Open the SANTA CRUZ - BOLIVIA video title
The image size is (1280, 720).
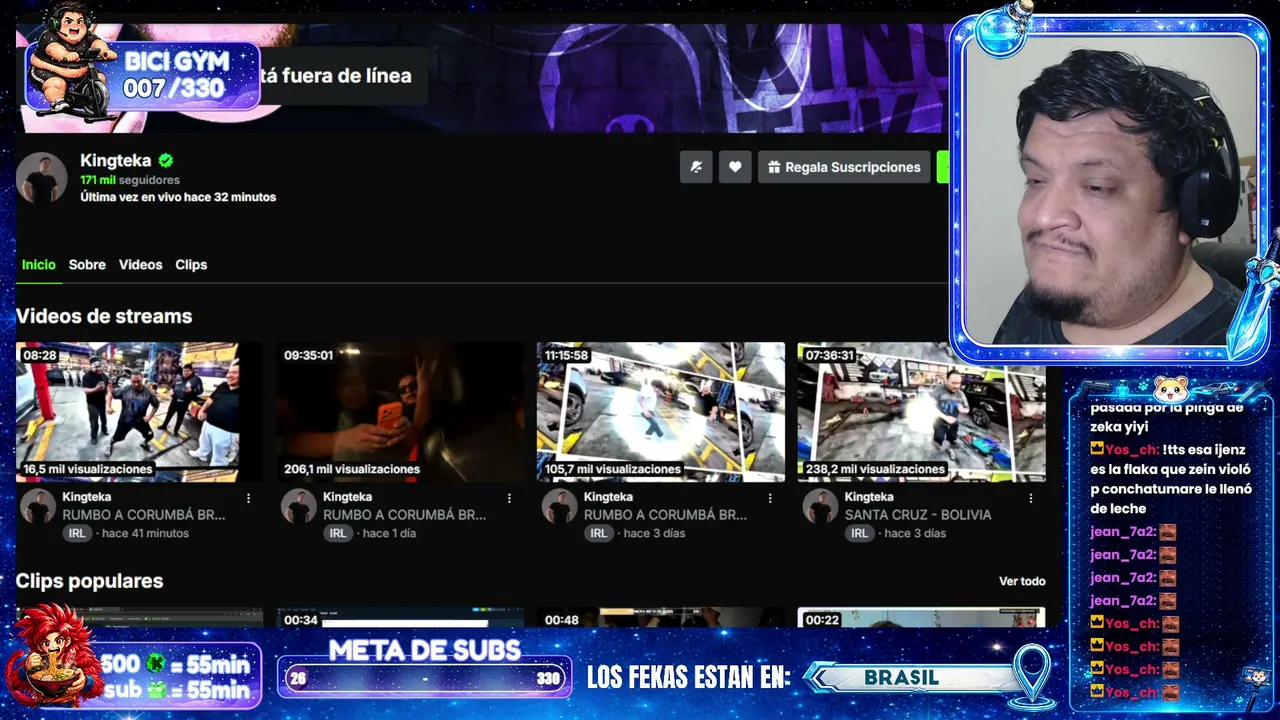918,515
